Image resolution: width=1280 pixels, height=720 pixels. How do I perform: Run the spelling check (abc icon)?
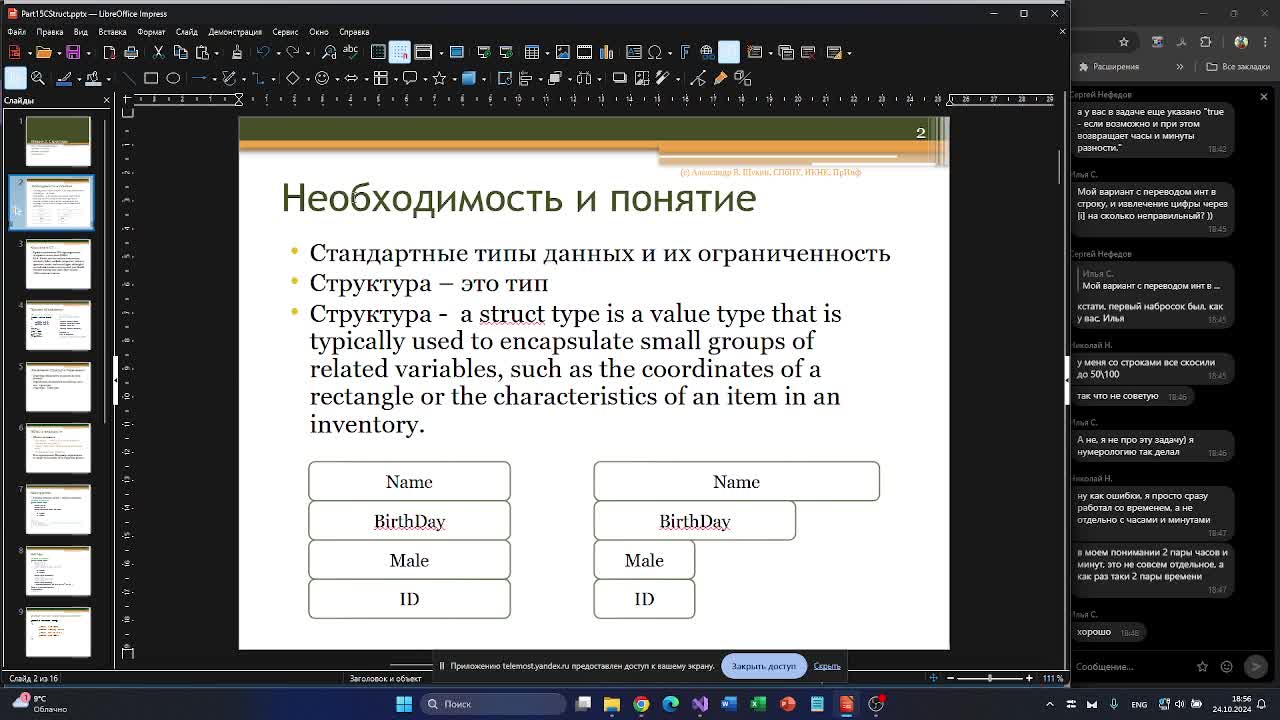(x=350, y=52)
